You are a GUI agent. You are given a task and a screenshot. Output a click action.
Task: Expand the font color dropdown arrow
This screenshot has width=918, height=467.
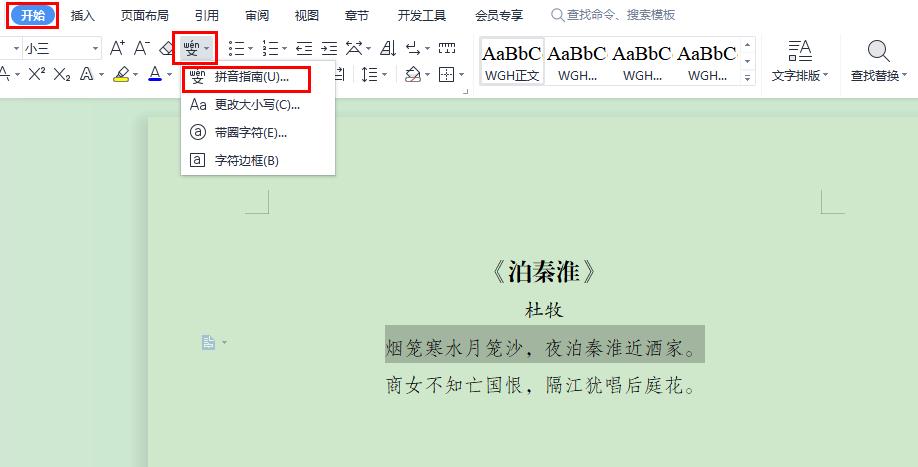pos(170,75)
